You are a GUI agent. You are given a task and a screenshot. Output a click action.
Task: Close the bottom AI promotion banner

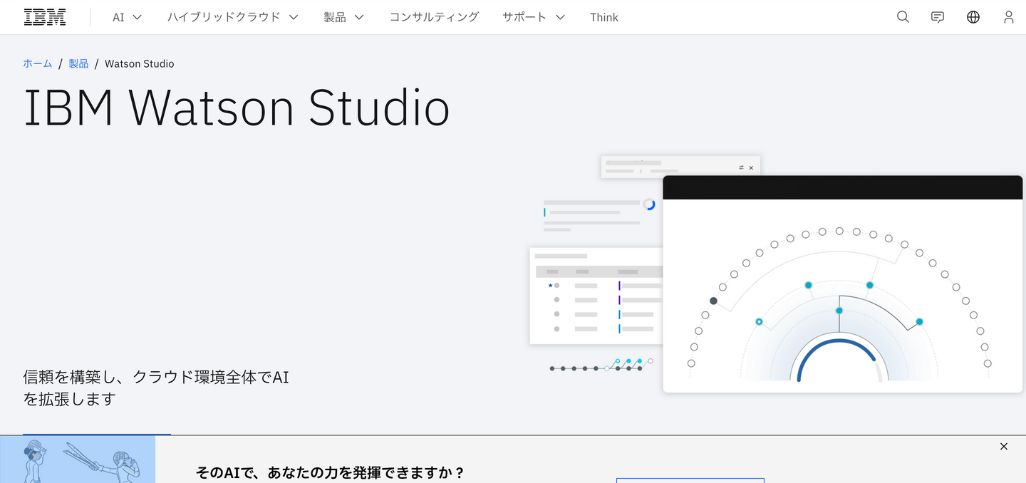point(1004,446)
